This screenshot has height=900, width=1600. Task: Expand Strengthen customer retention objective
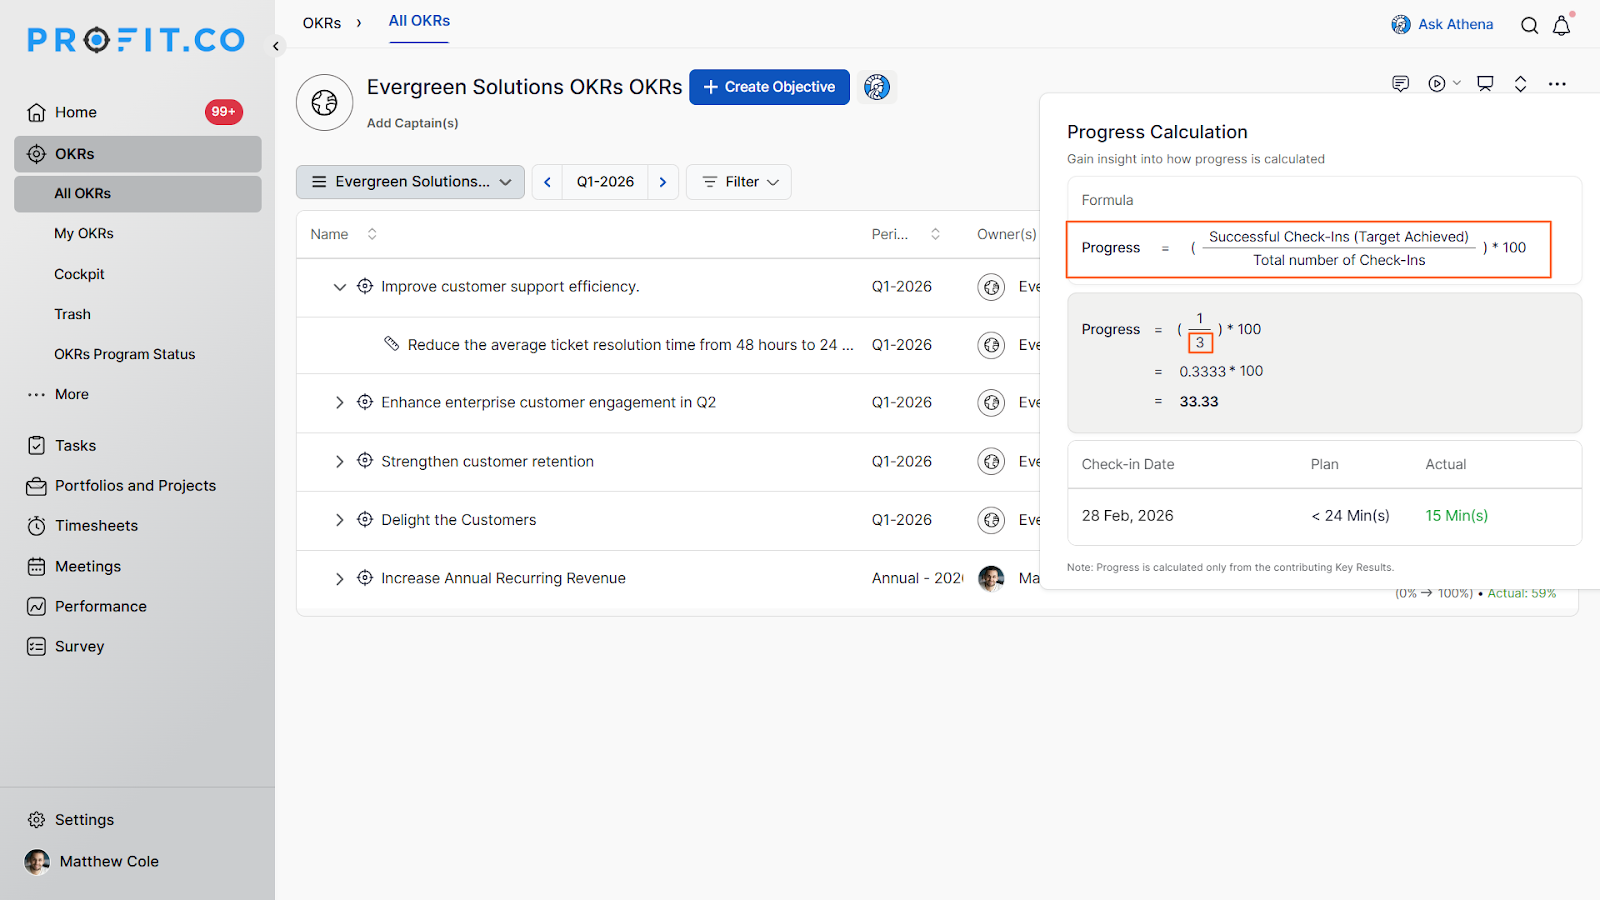339,461
